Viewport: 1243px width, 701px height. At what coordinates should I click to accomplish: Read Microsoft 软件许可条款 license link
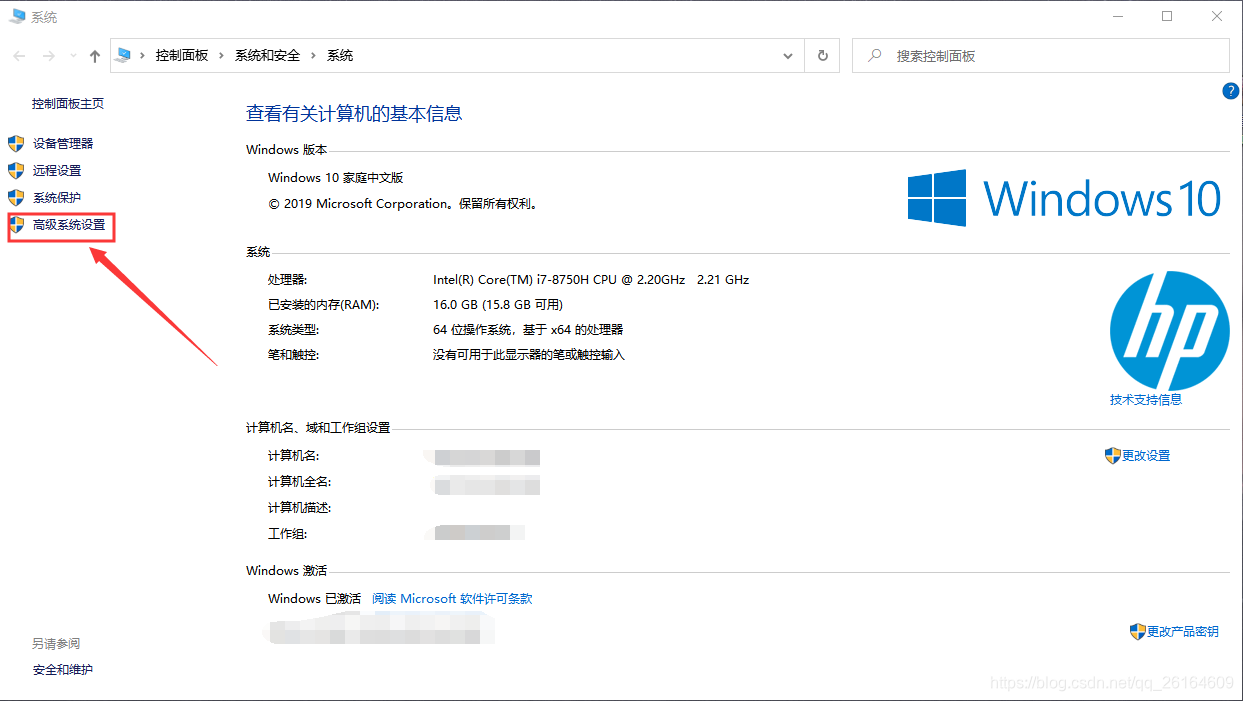452,599
